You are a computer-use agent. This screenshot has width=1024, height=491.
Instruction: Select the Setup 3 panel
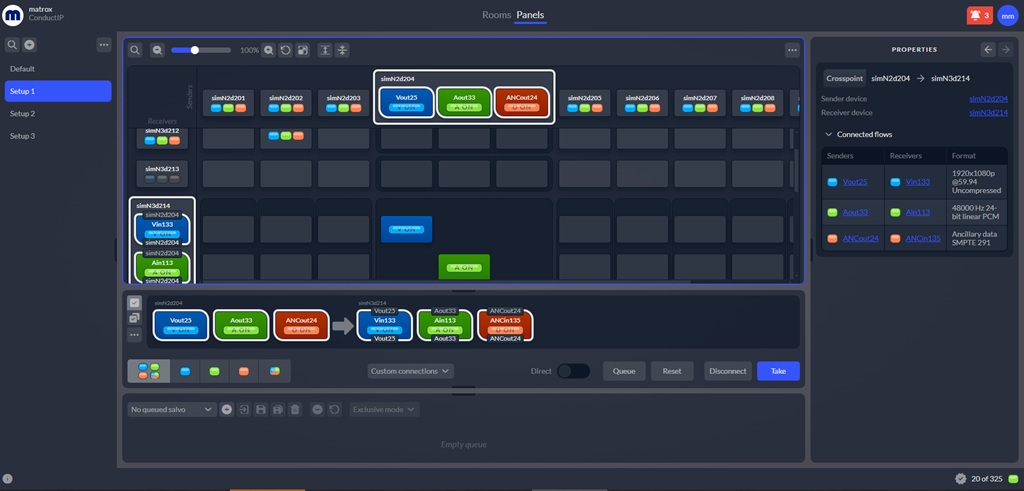tap(58, 136)
